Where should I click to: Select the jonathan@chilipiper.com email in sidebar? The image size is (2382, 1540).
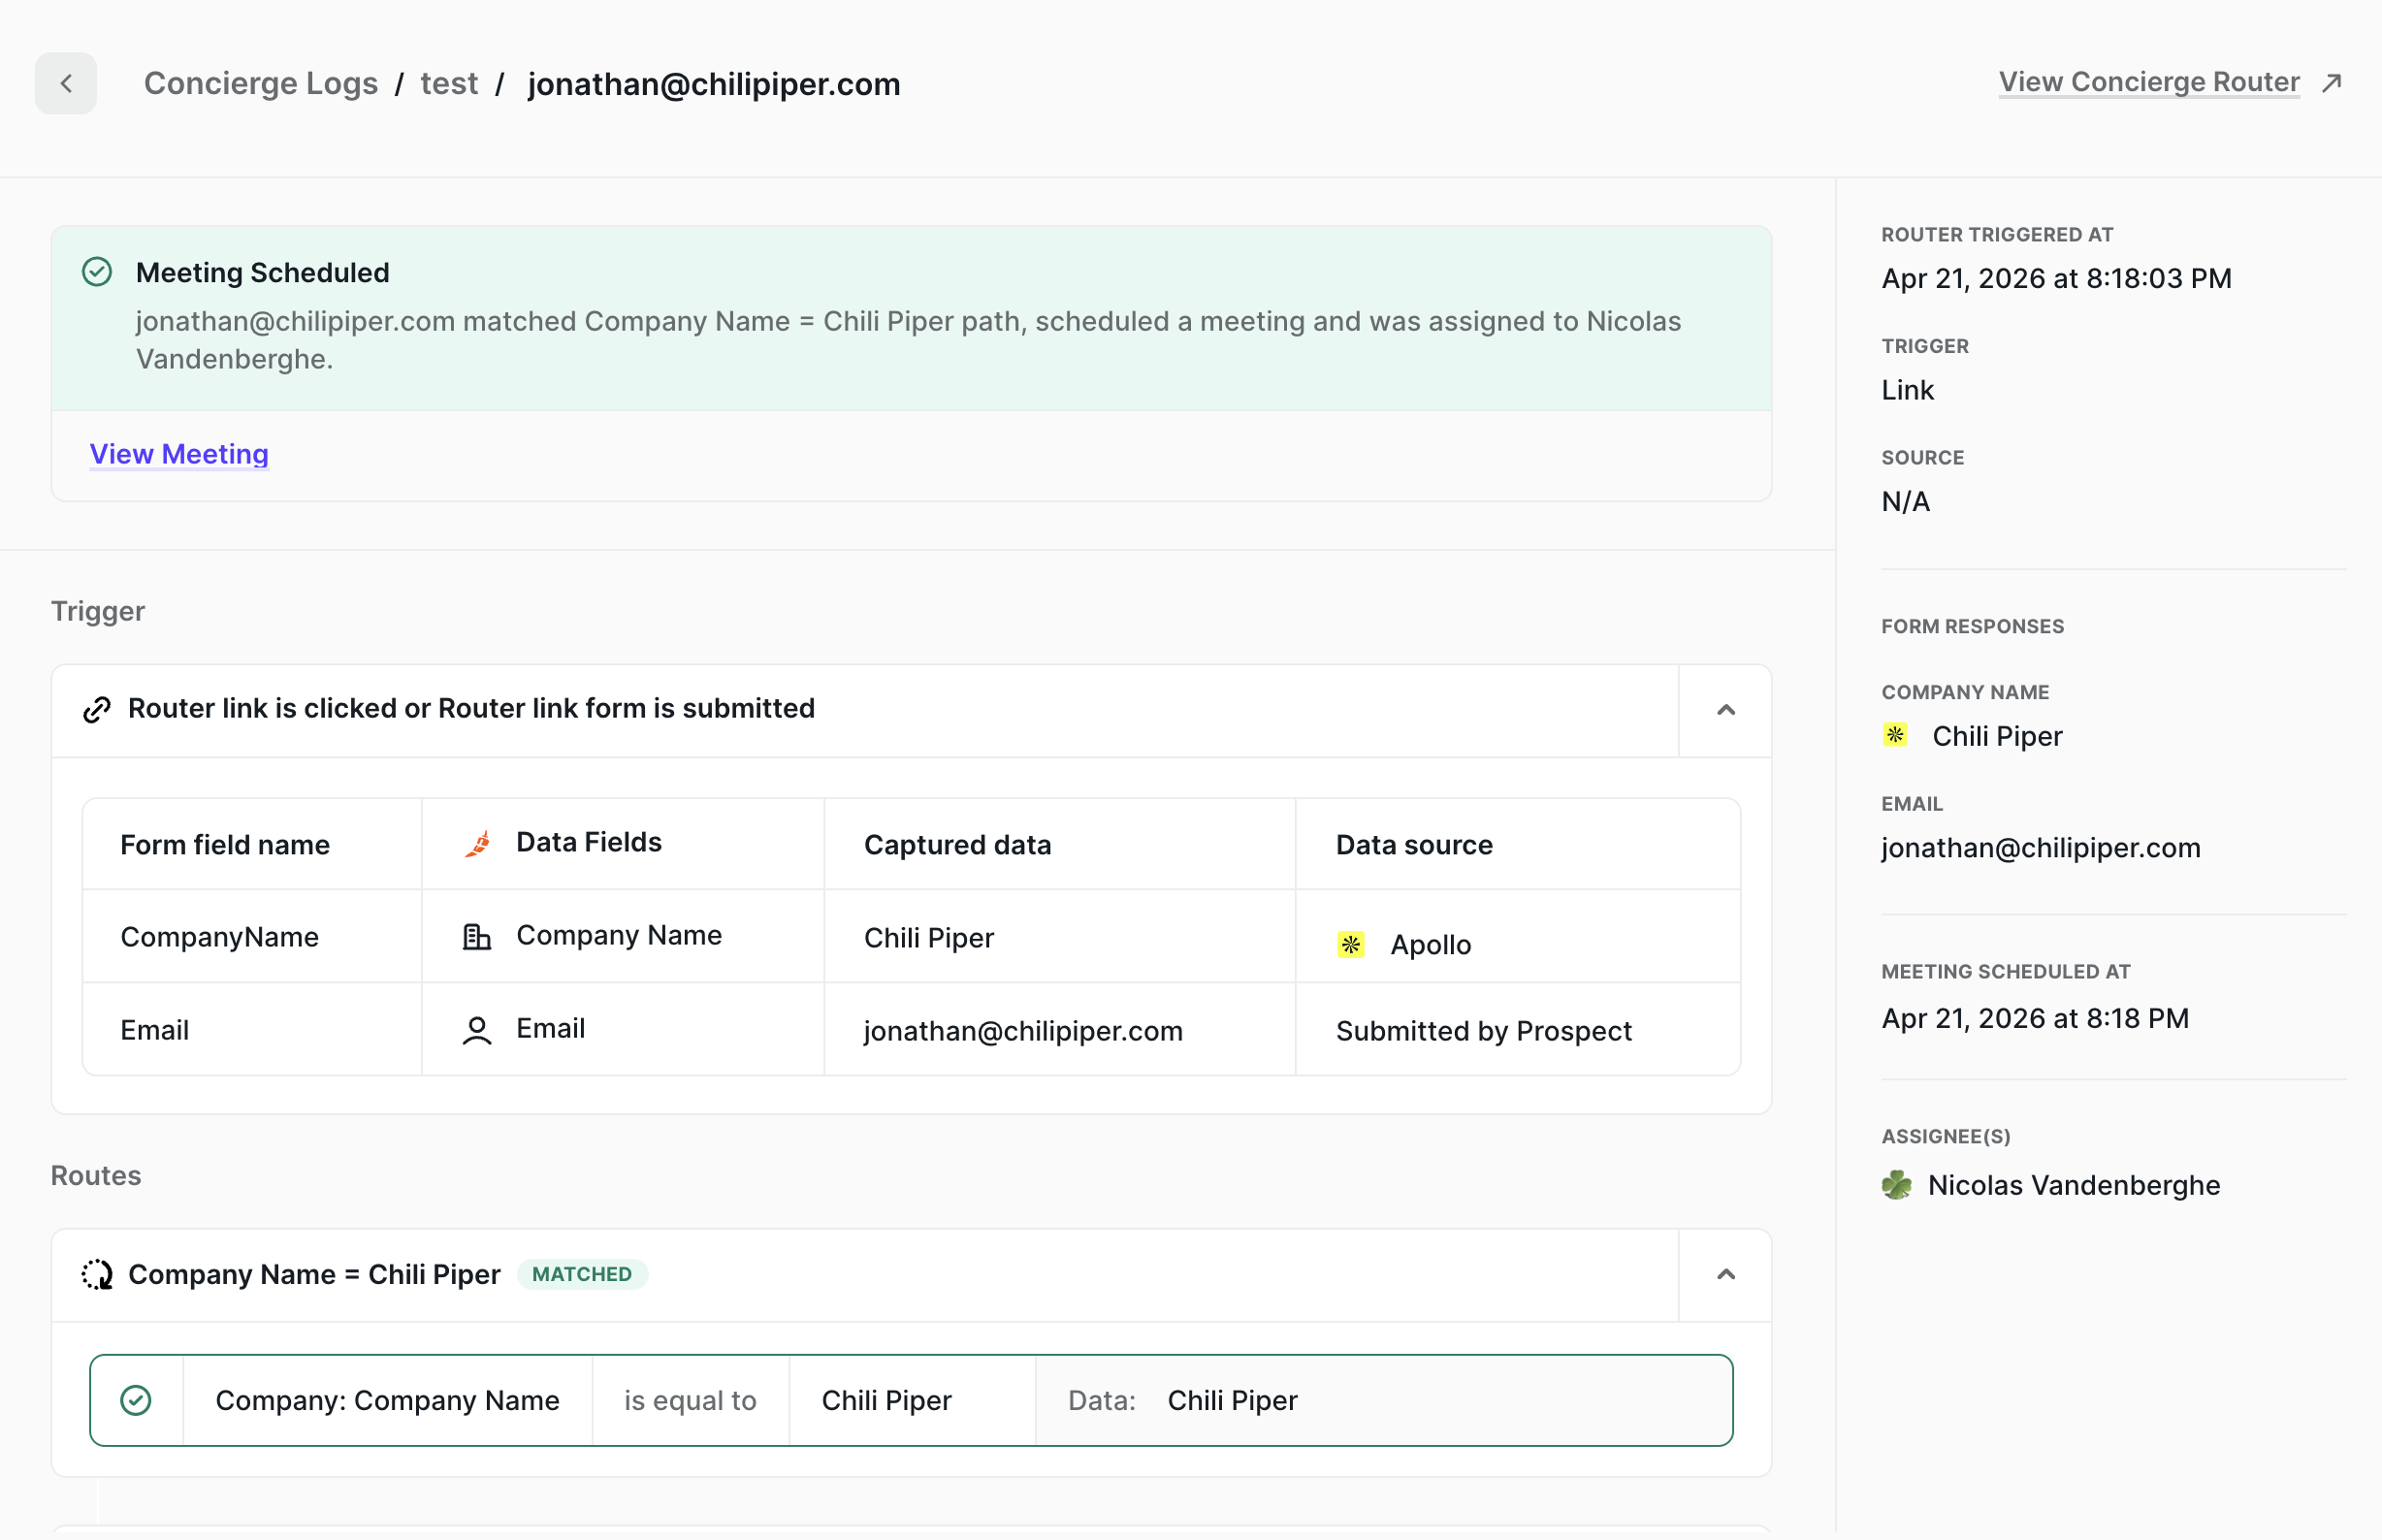[2040, 847]
